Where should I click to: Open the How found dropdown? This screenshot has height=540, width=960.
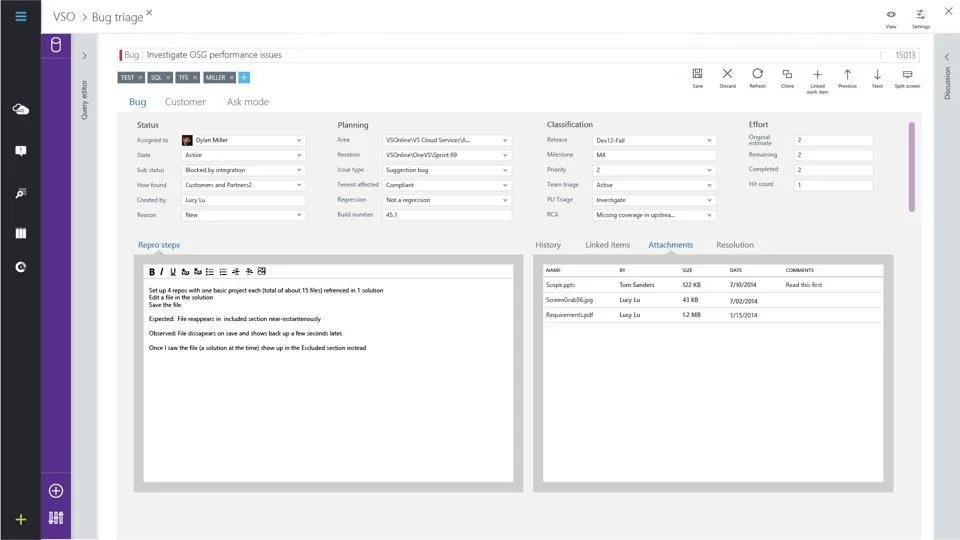(243, 185)
